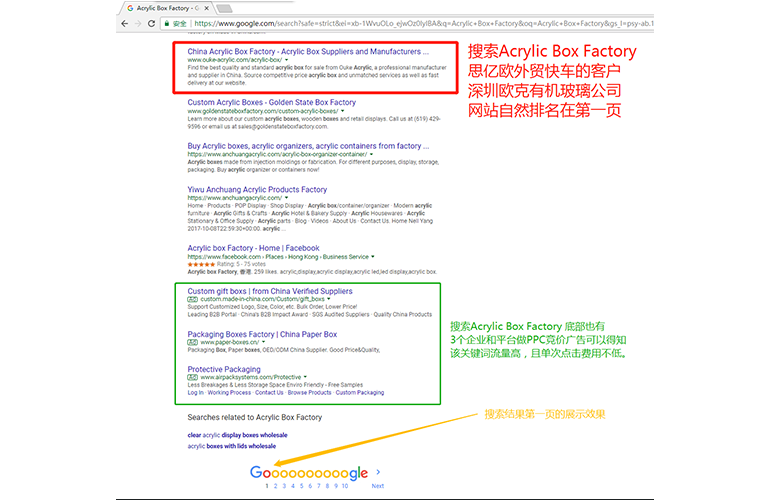
Task: Click the Google pagination logo
Action: [x=309, y=473]
